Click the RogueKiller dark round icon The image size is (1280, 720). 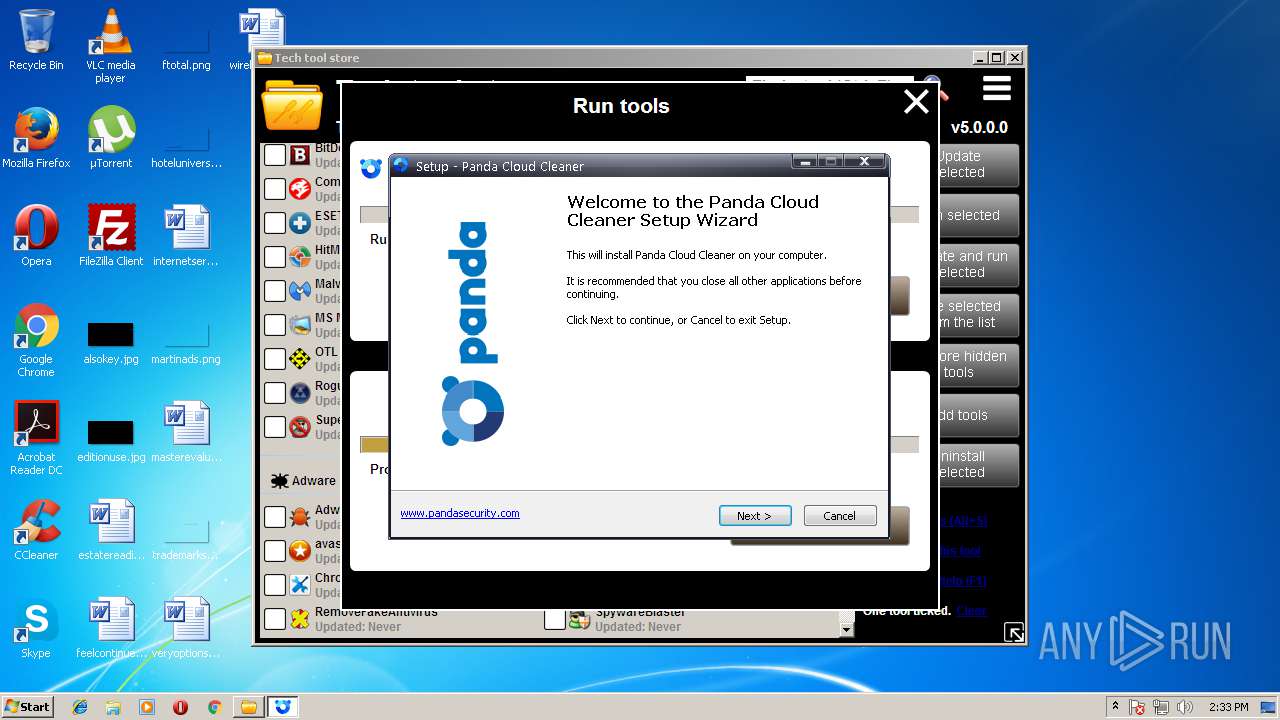pos(300,393)
